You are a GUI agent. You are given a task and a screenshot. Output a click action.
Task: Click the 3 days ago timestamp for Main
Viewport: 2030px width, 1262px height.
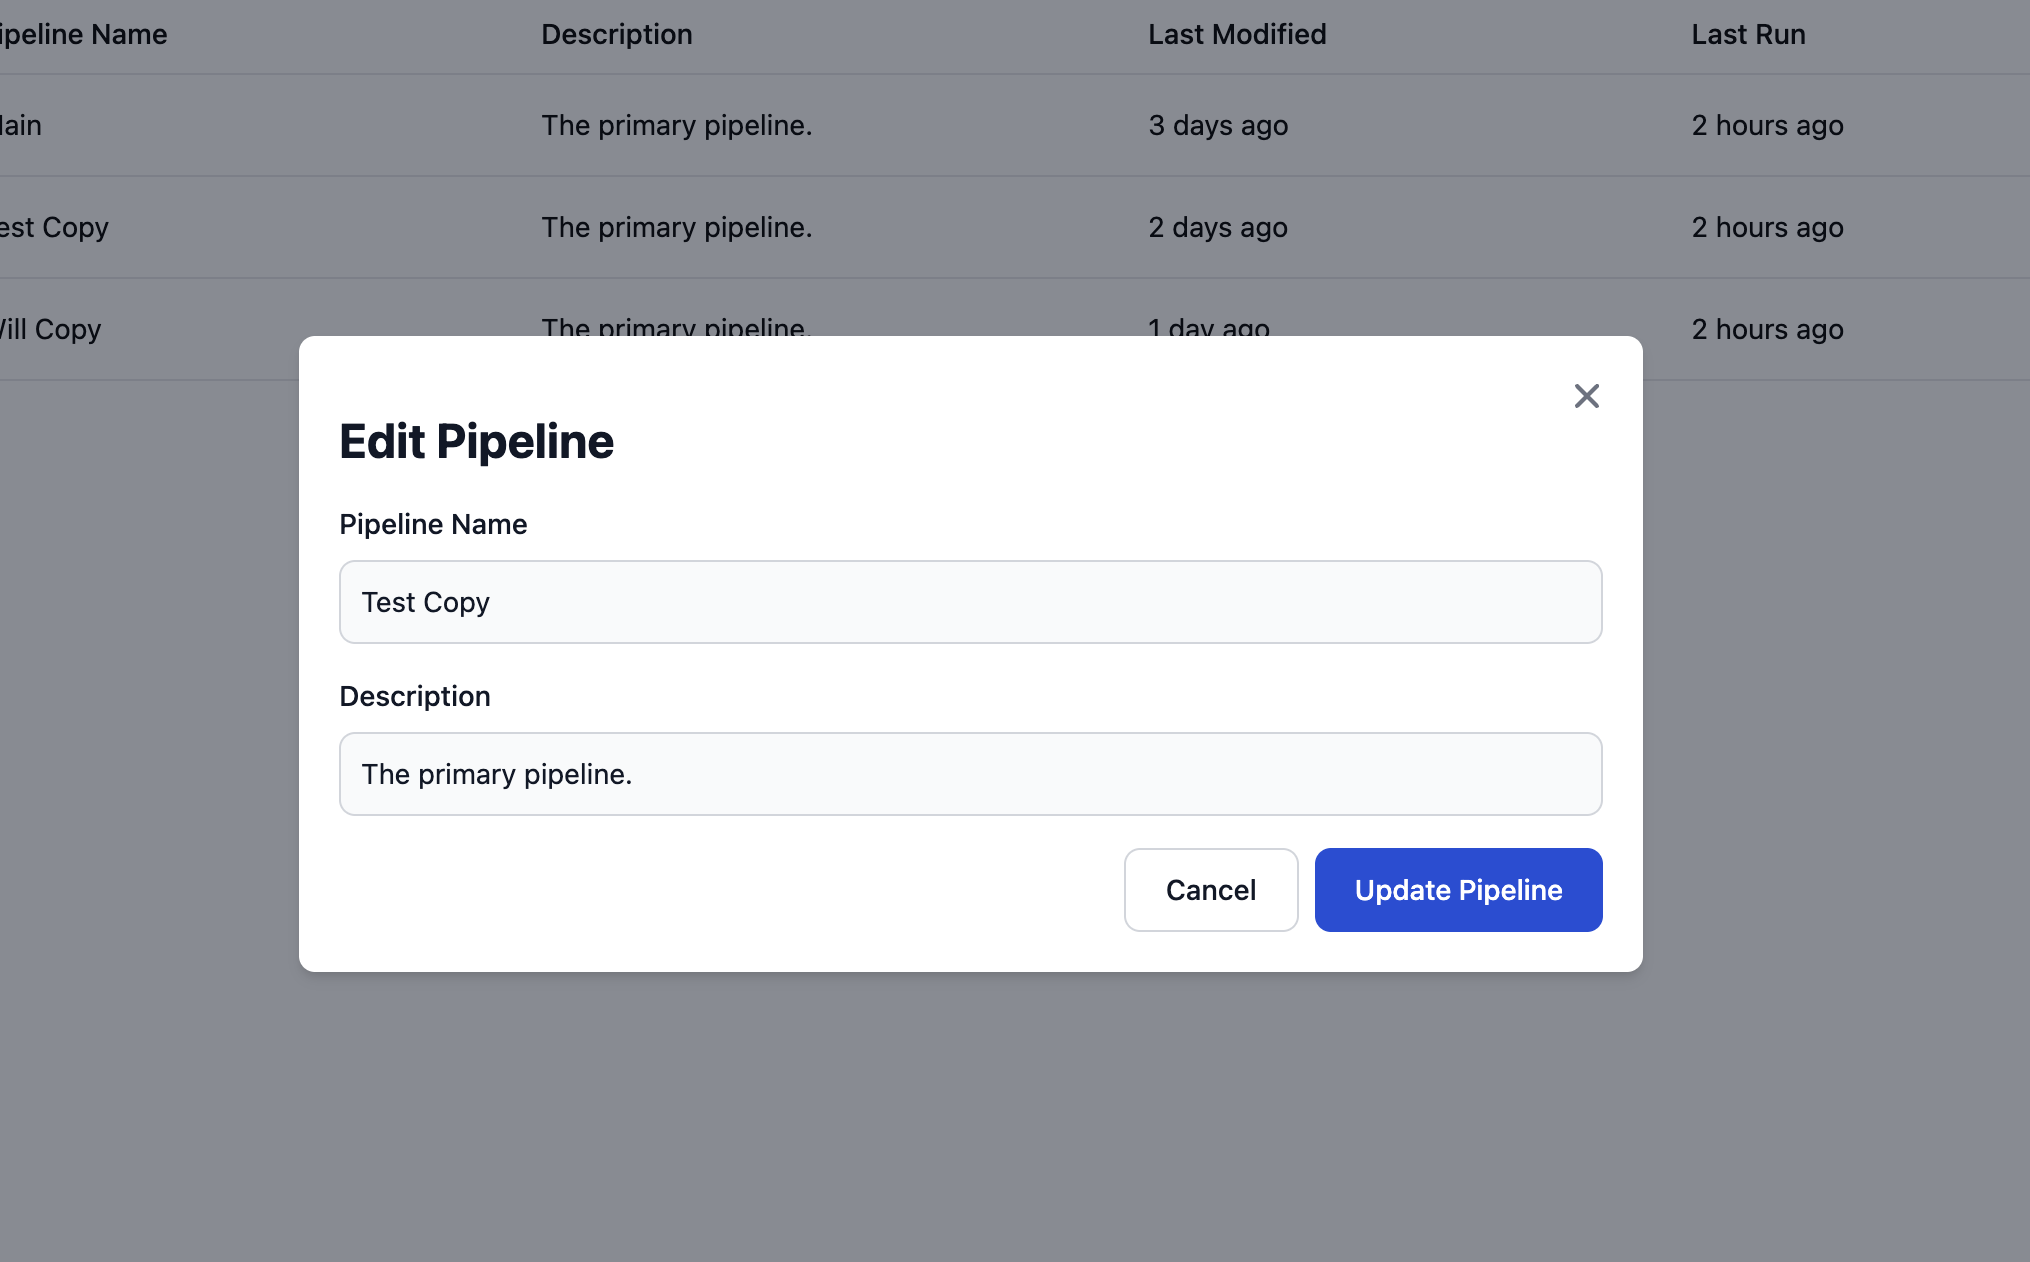(1217, 125)
